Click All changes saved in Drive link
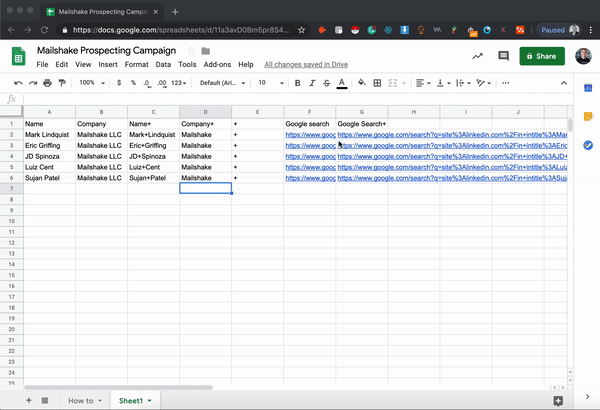The image size is (600, 410). tap(306, 64)
